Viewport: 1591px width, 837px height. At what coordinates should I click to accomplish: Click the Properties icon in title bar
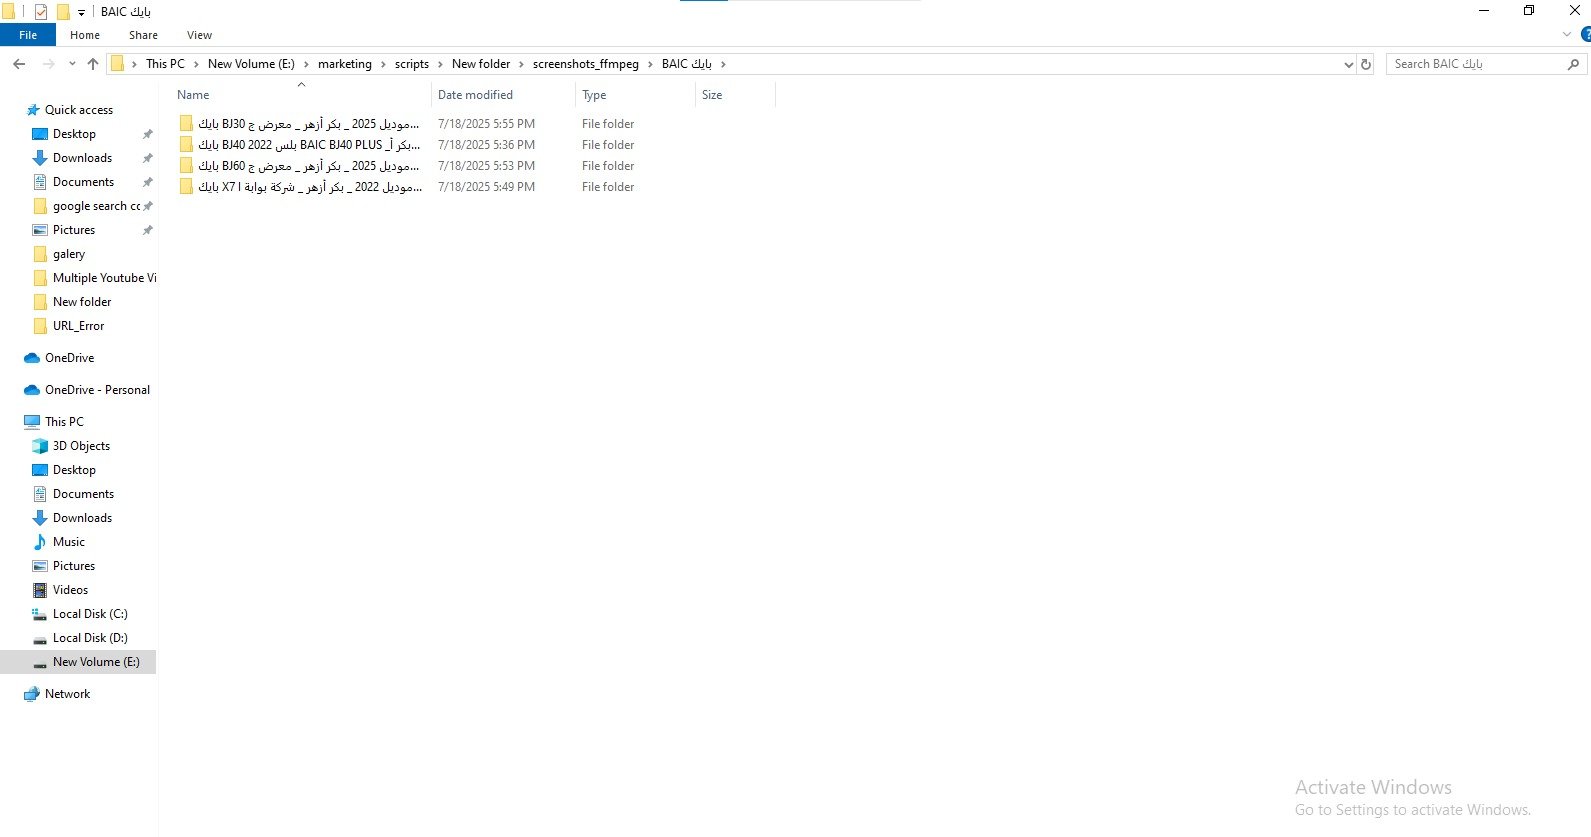pyautogui.click(x=41, y=12)
